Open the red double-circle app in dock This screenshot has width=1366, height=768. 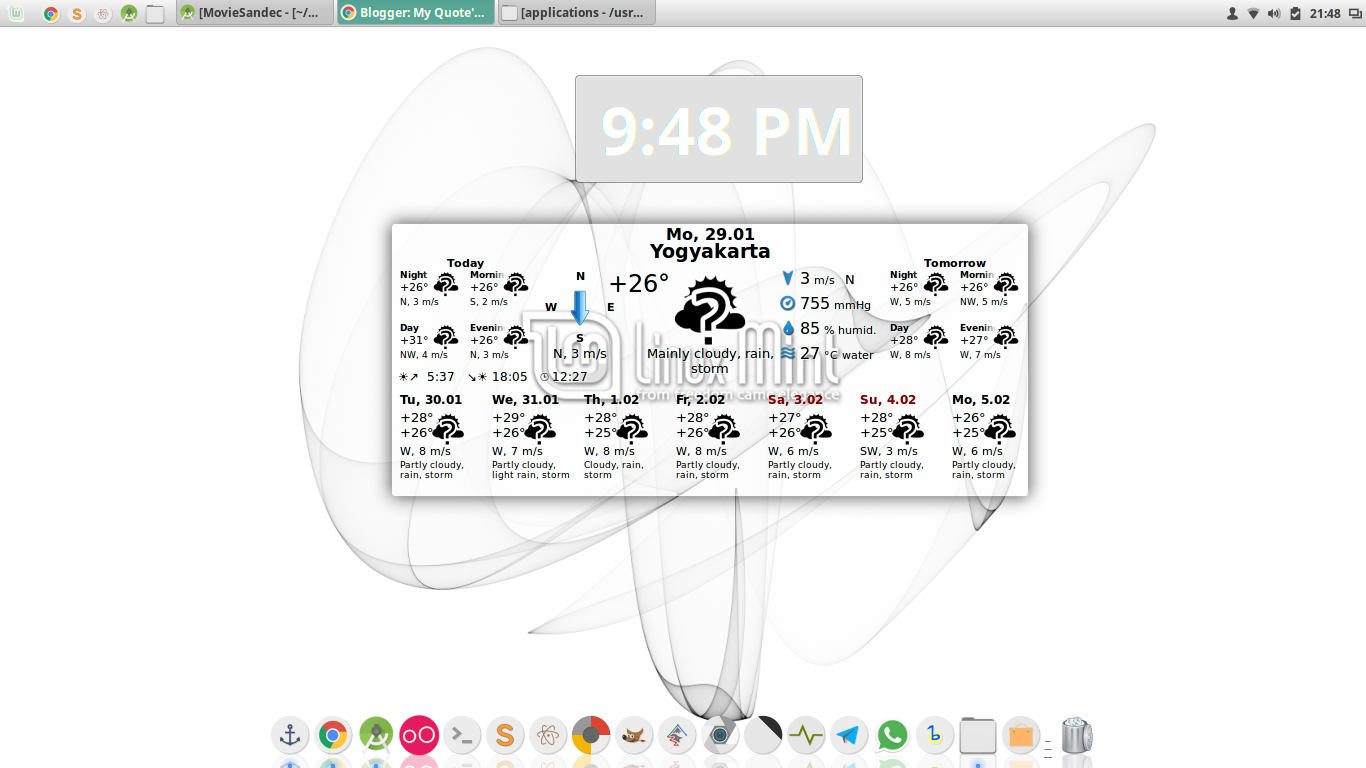[x=419, y=736]
